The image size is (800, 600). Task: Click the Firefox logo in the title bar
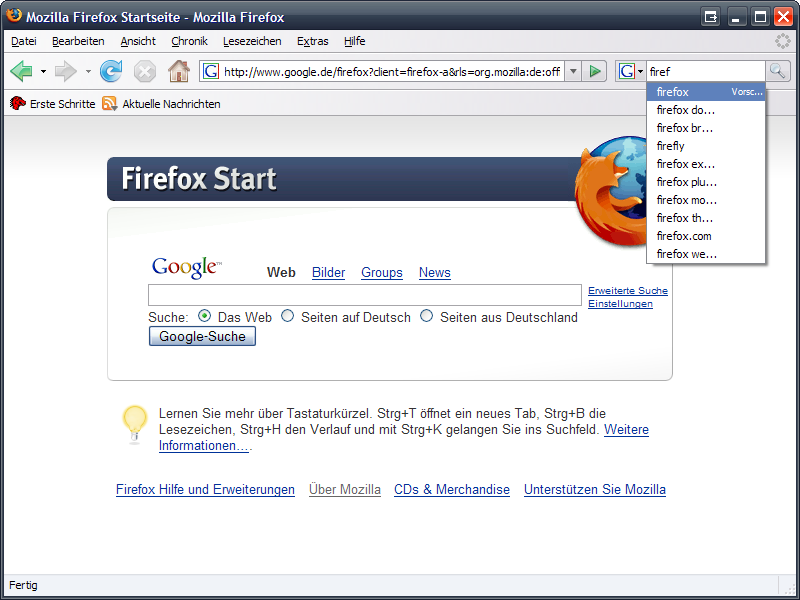coord(14,15)
